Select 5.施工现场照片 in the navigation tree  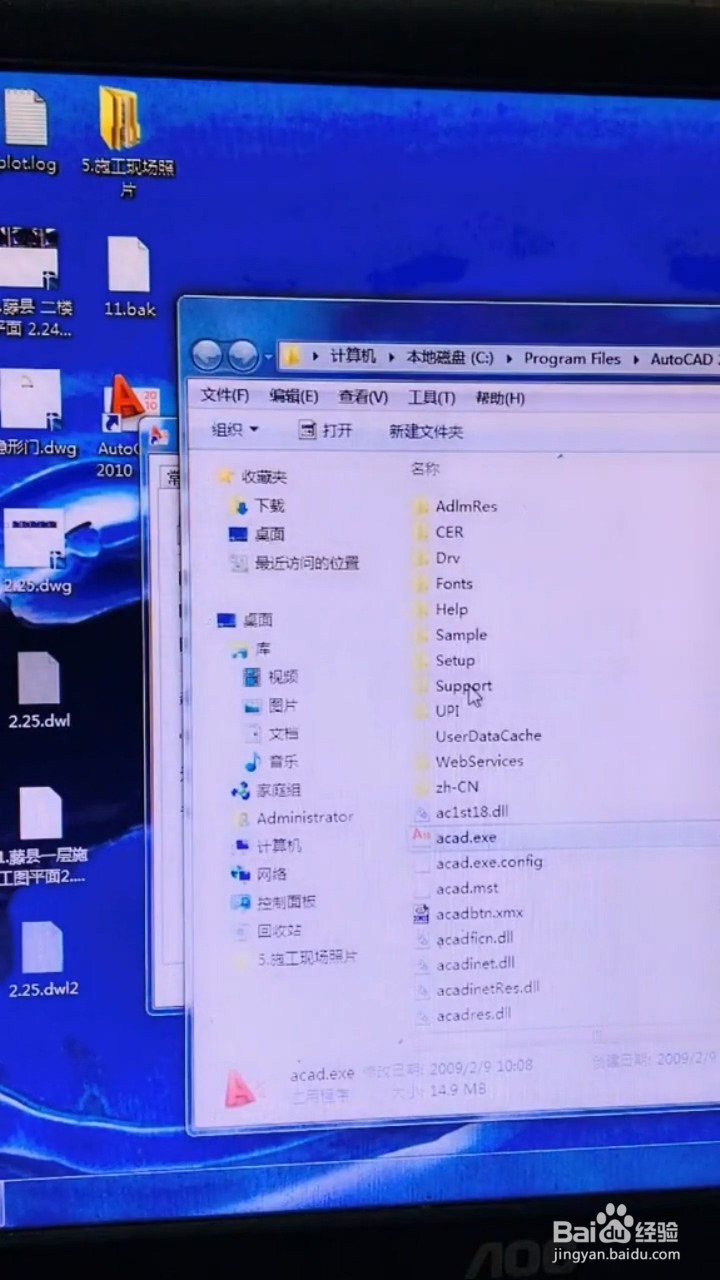pyautogui.click(x=295, y=958)
